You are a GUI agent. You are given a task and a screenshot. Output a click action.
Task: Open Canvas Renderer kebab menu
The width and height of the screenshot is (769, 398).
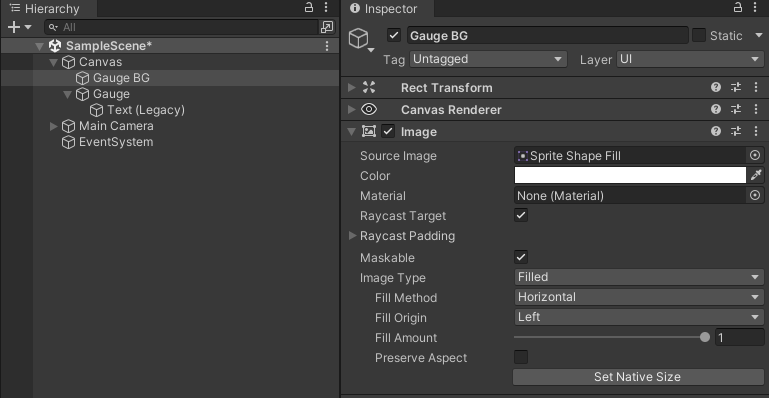(x=756, y=110)
